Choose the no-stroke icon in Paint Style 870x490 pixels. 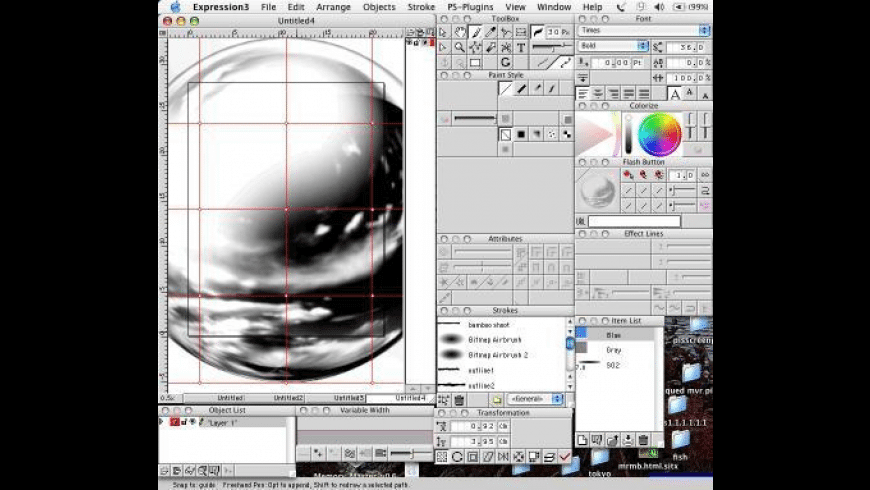[505, 88]
